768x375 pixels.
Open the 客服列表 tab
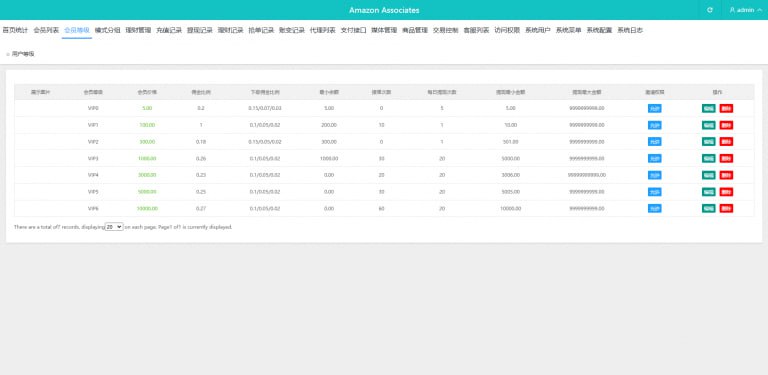[476, 30]
